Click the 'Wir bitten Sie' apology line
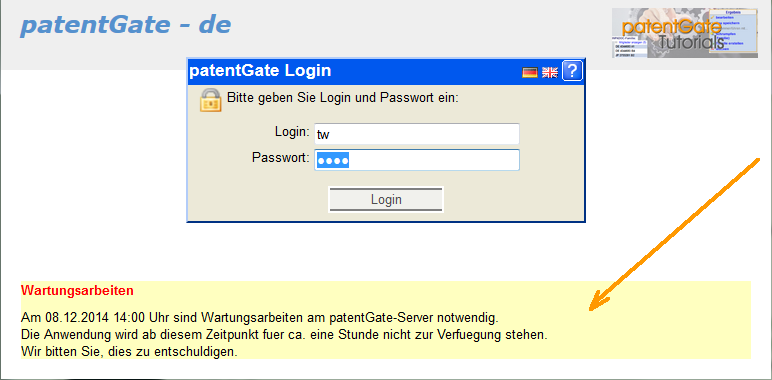Image resolution: width=772 pixels, height=380 pixels. (x=129, y=352)
